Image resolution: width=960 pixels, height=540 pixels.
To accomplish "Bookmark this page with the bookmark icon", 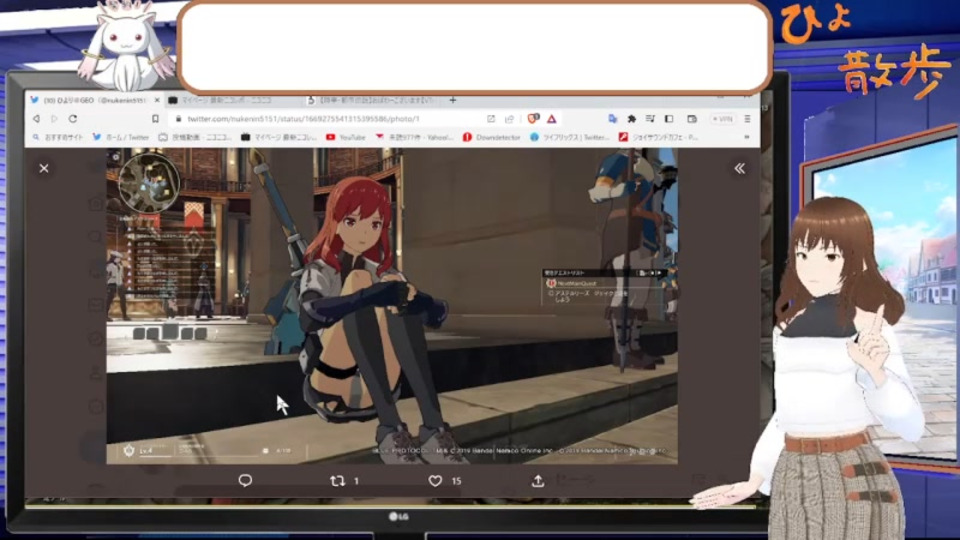I will pos(155,119).
